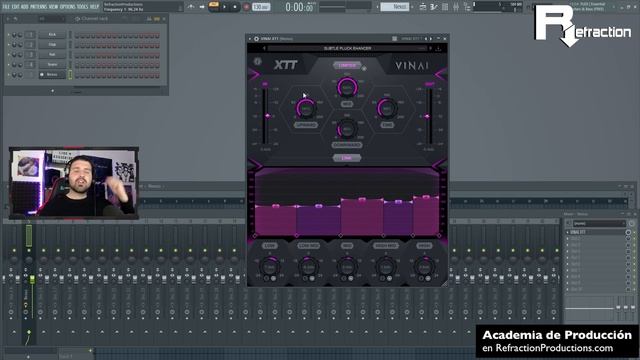
Task: Open the VIEW menu
Action: 53,7
